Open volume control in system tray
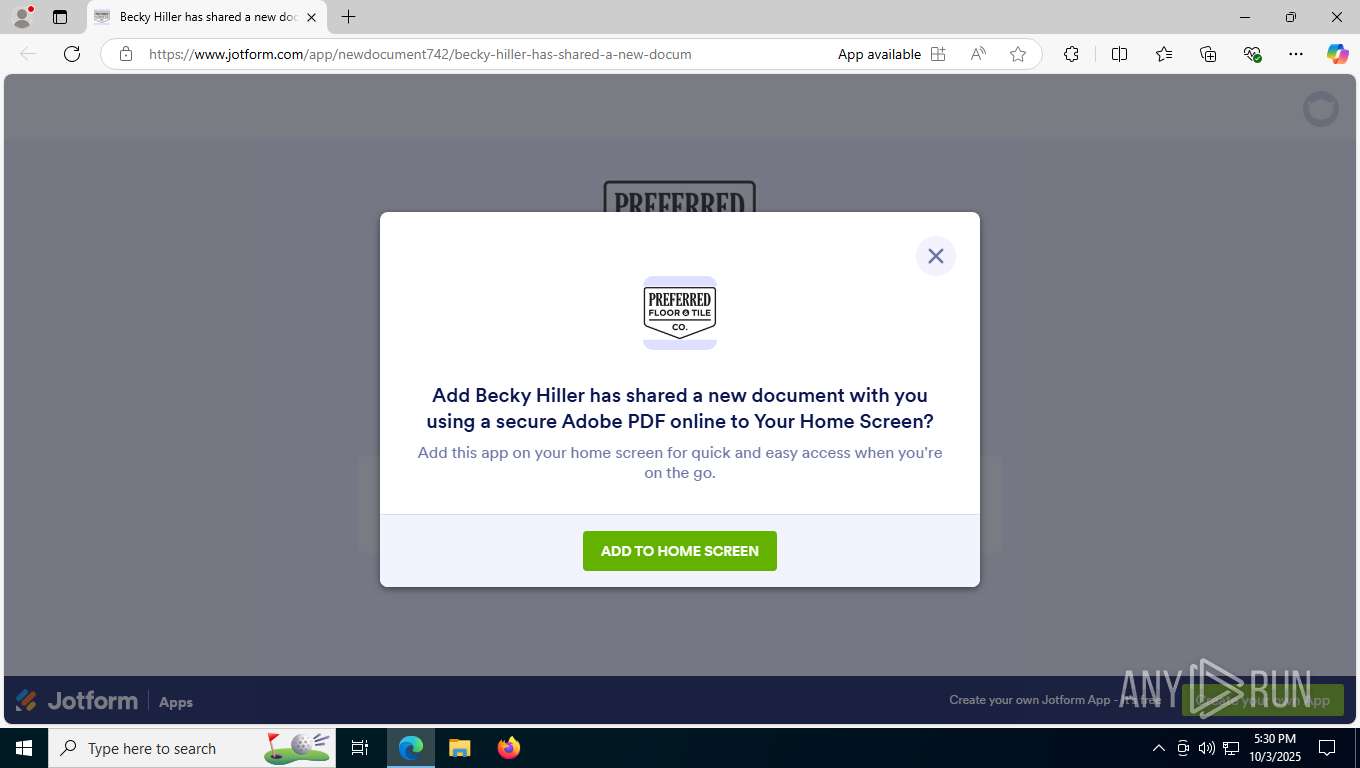This screenshot has height=768, width=1360. 1207,748
